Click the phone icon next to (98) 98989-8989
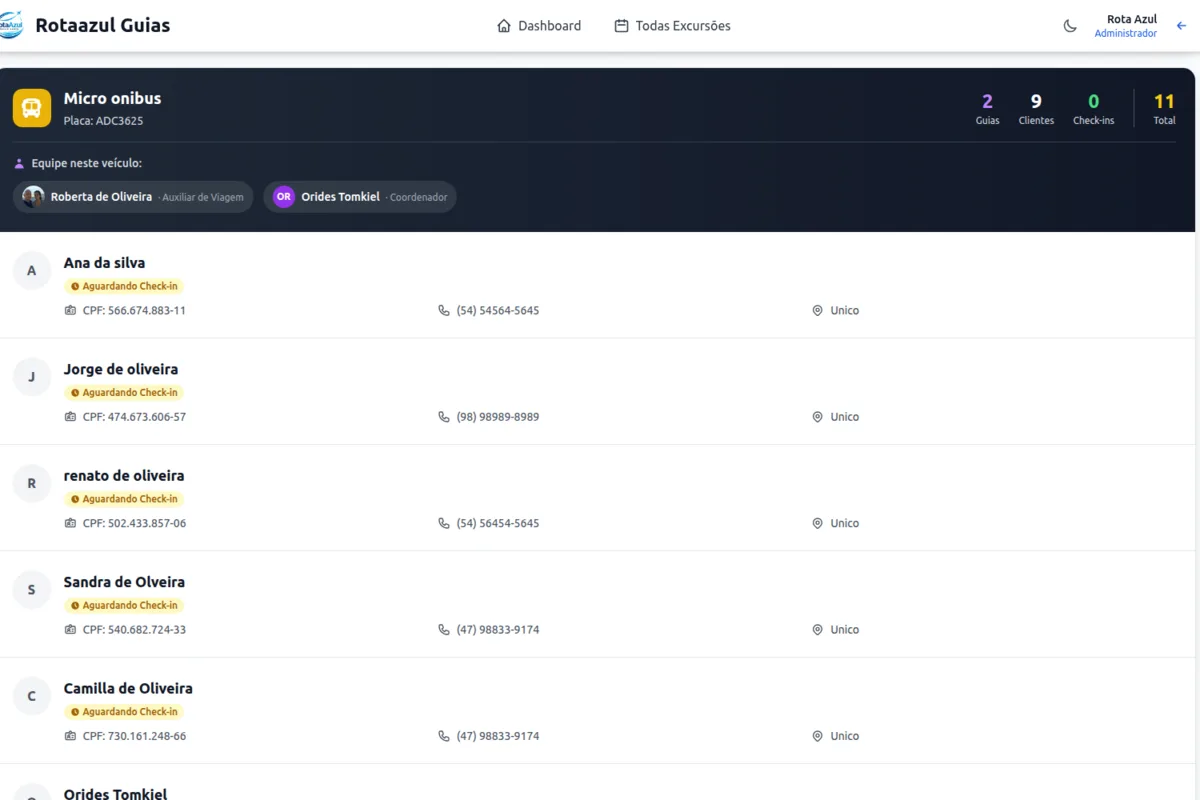This screenshot has height=800, width=1200. (x=444, y=417)
